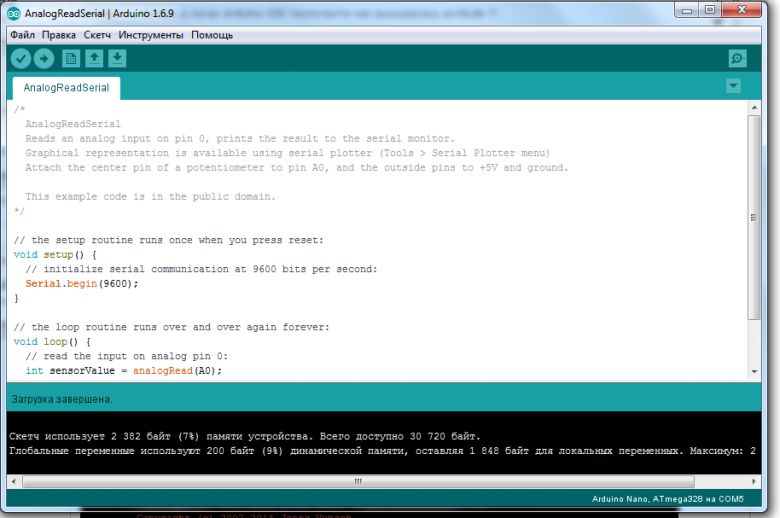This screenshot has width=780, height=518.
Task: Click the 'Attach the center pin of a potentiometer' comment line
Action: 296,168
